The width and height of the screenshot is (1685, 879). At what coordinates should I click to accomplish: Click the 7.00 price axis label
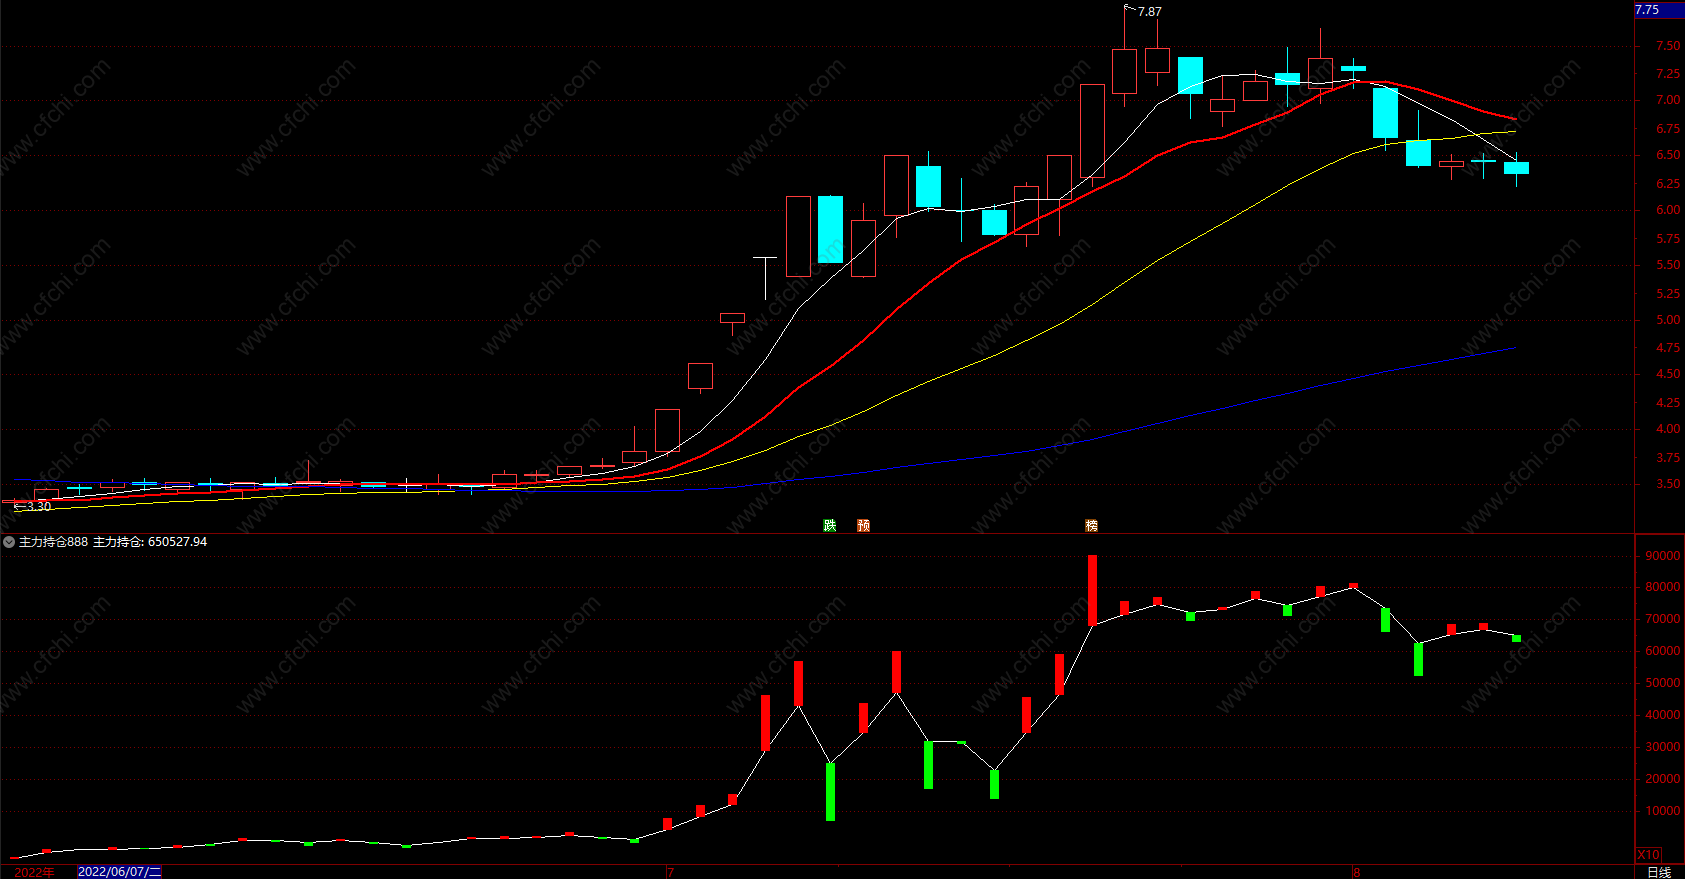click(1667, 100)
